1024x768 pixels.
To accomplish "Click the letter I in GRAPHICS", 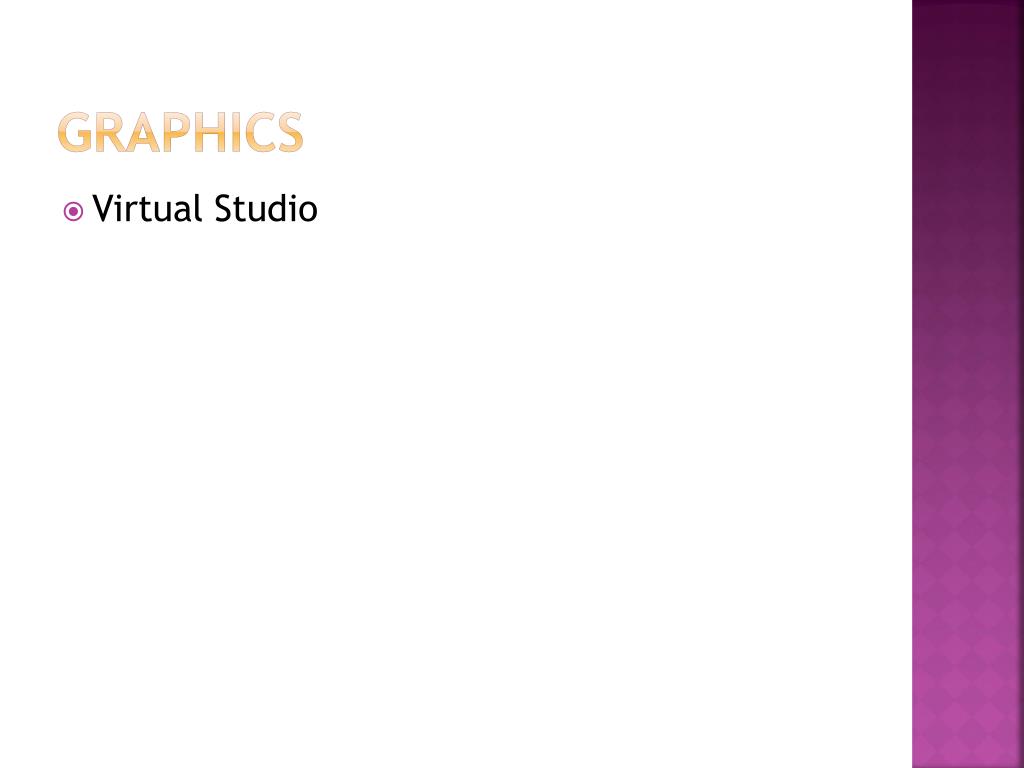I will tap(237, 132).
